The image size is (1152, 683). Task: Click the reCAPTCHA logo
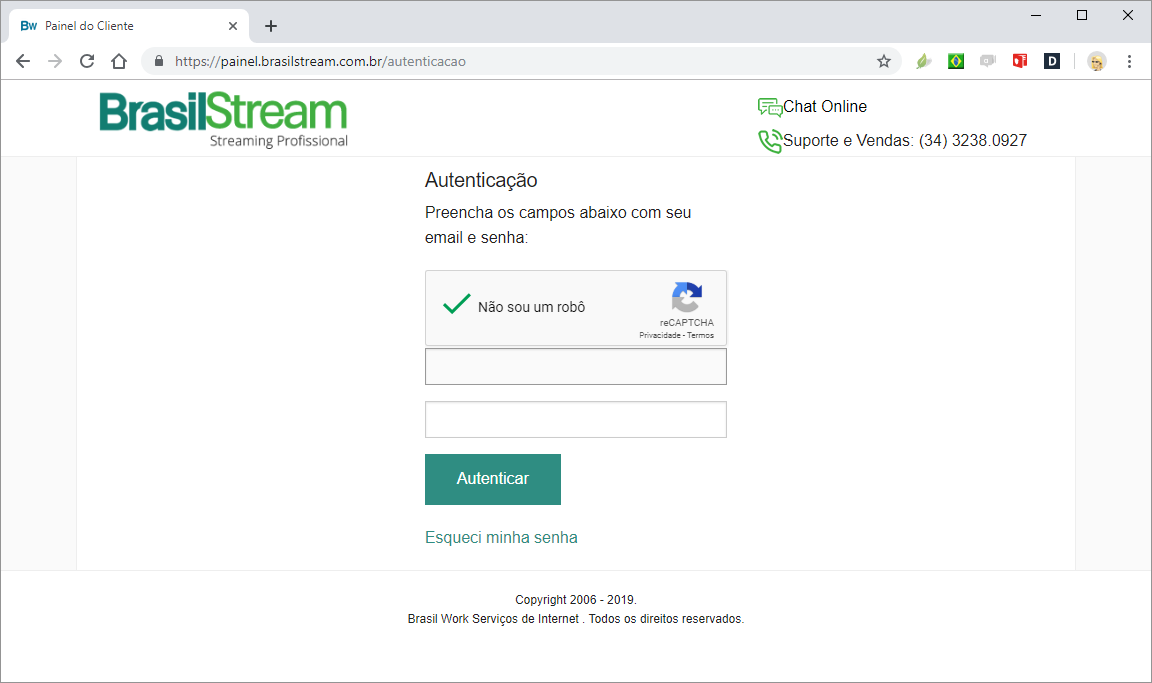click(x=687, y=297)
